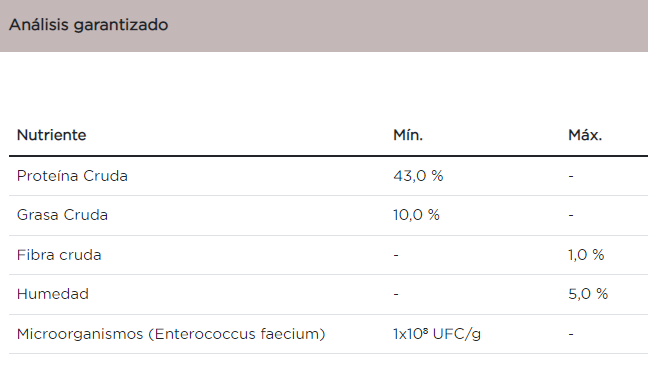
Task: Click the dash in Fibra cruda Mín. cell
Action: click(x=396, y=256)
